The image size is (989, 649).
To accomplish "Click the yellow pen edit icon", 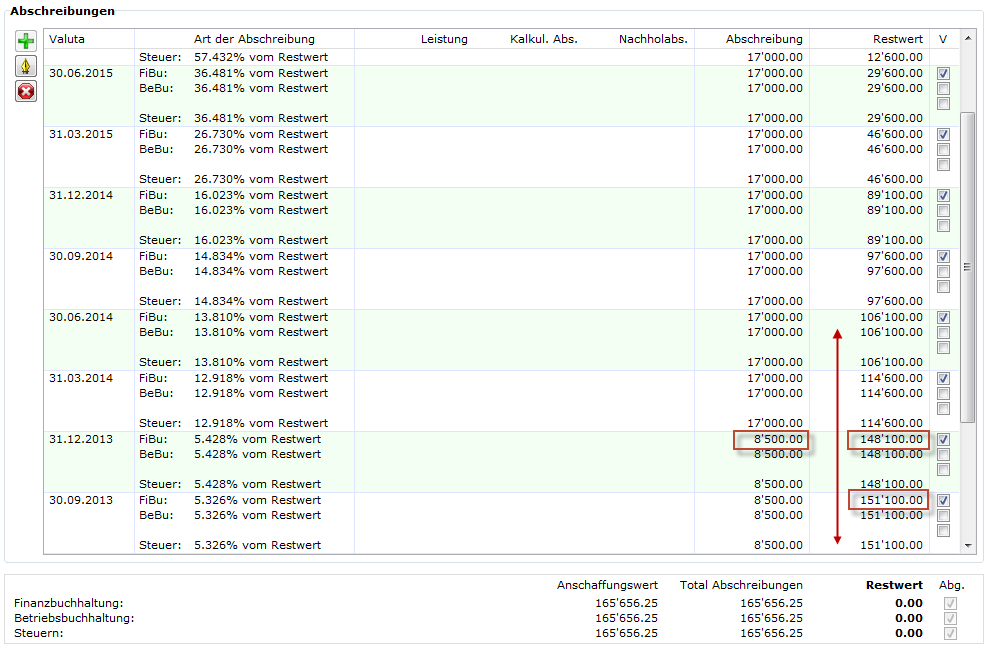I will [x=26, y=66].
